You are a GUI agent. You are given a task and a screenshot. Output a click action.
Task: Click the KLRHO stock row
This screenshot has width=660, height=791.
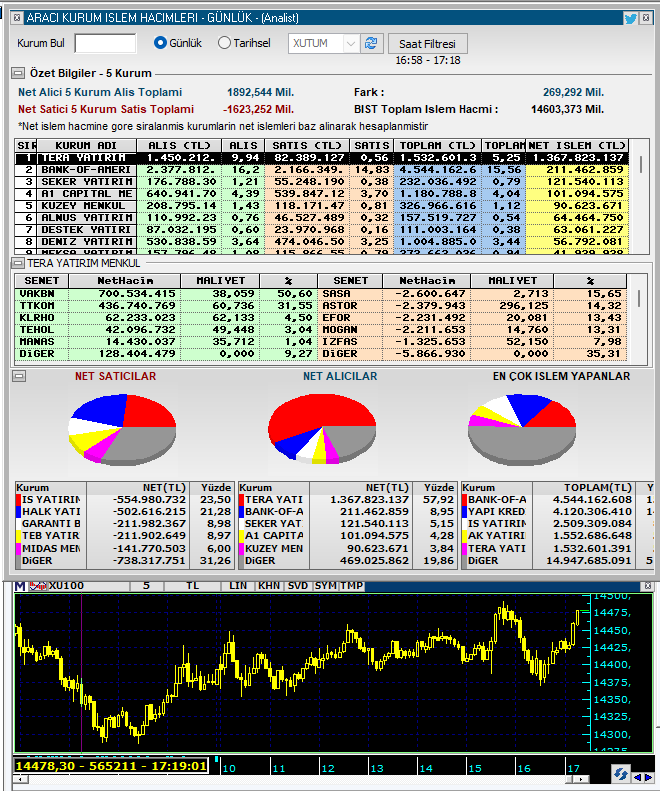point(166,318)
